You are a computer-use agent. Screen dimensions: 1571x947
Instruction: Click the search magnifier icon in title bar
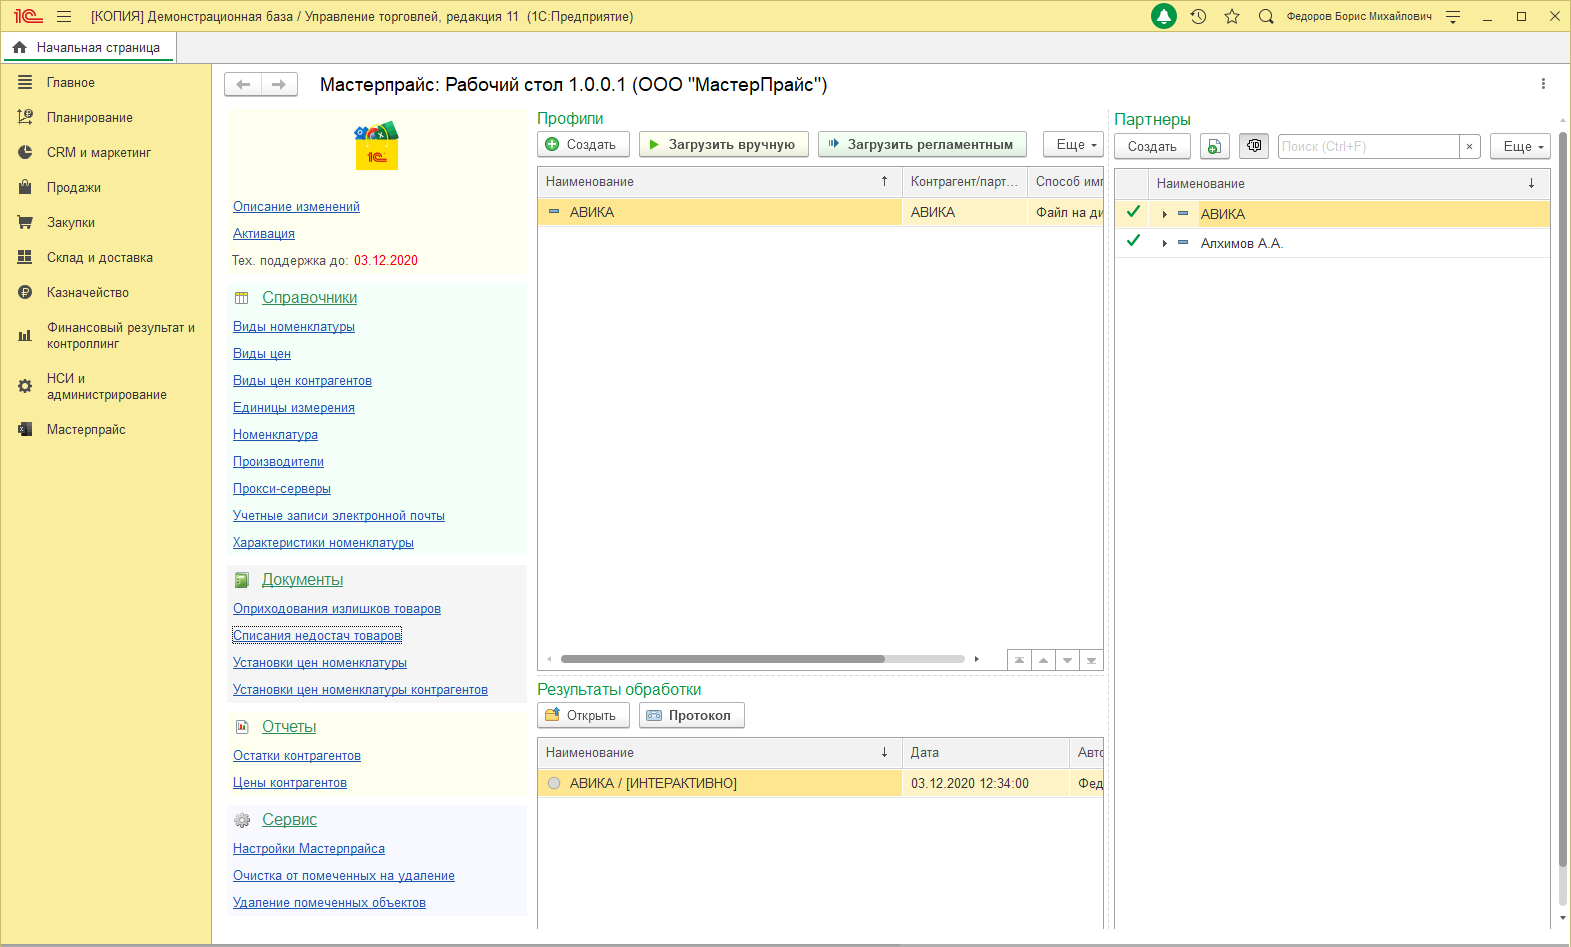(x=1266, y=16)
